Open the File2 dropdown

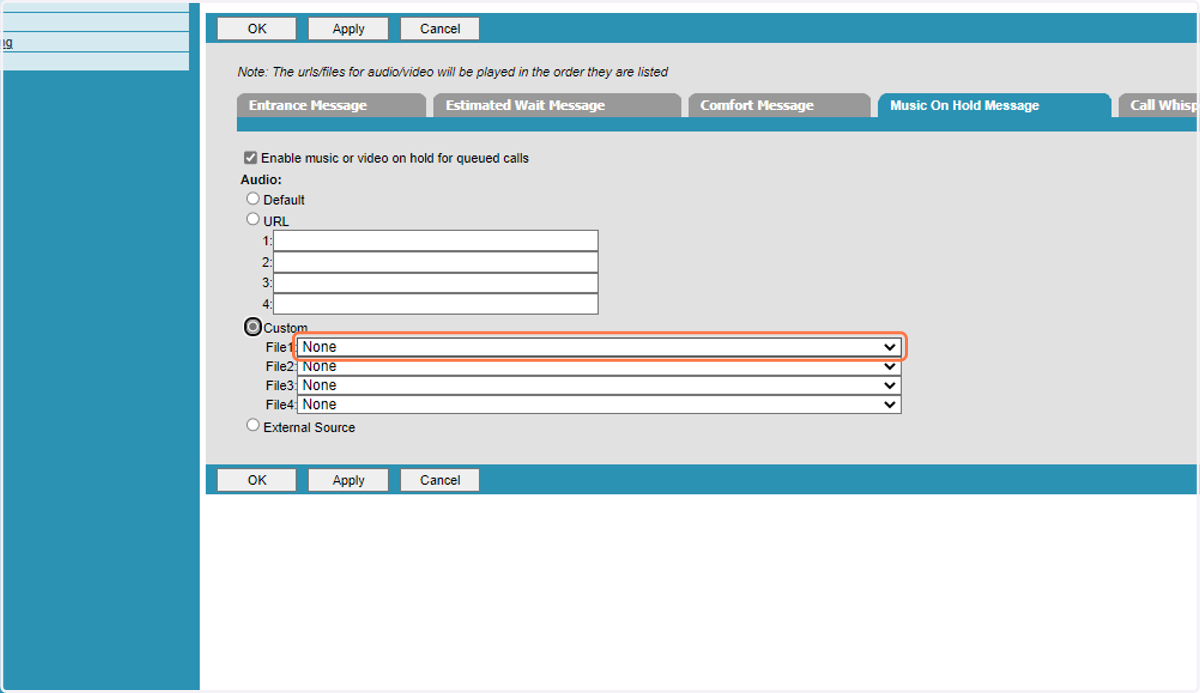click(x=599, y=366)
